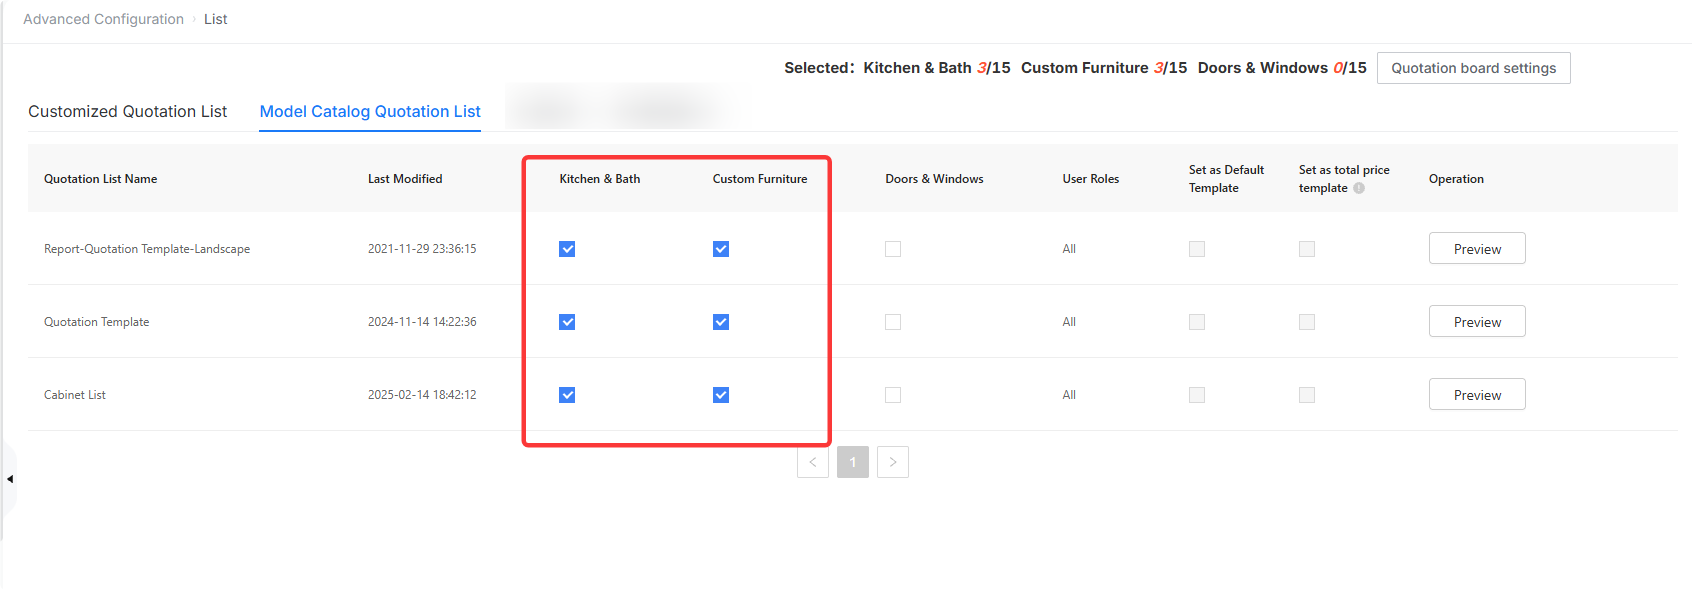Set Quotation Template as default template
The width and height of the screenshot is (1692, 589).
[1197, 322]
